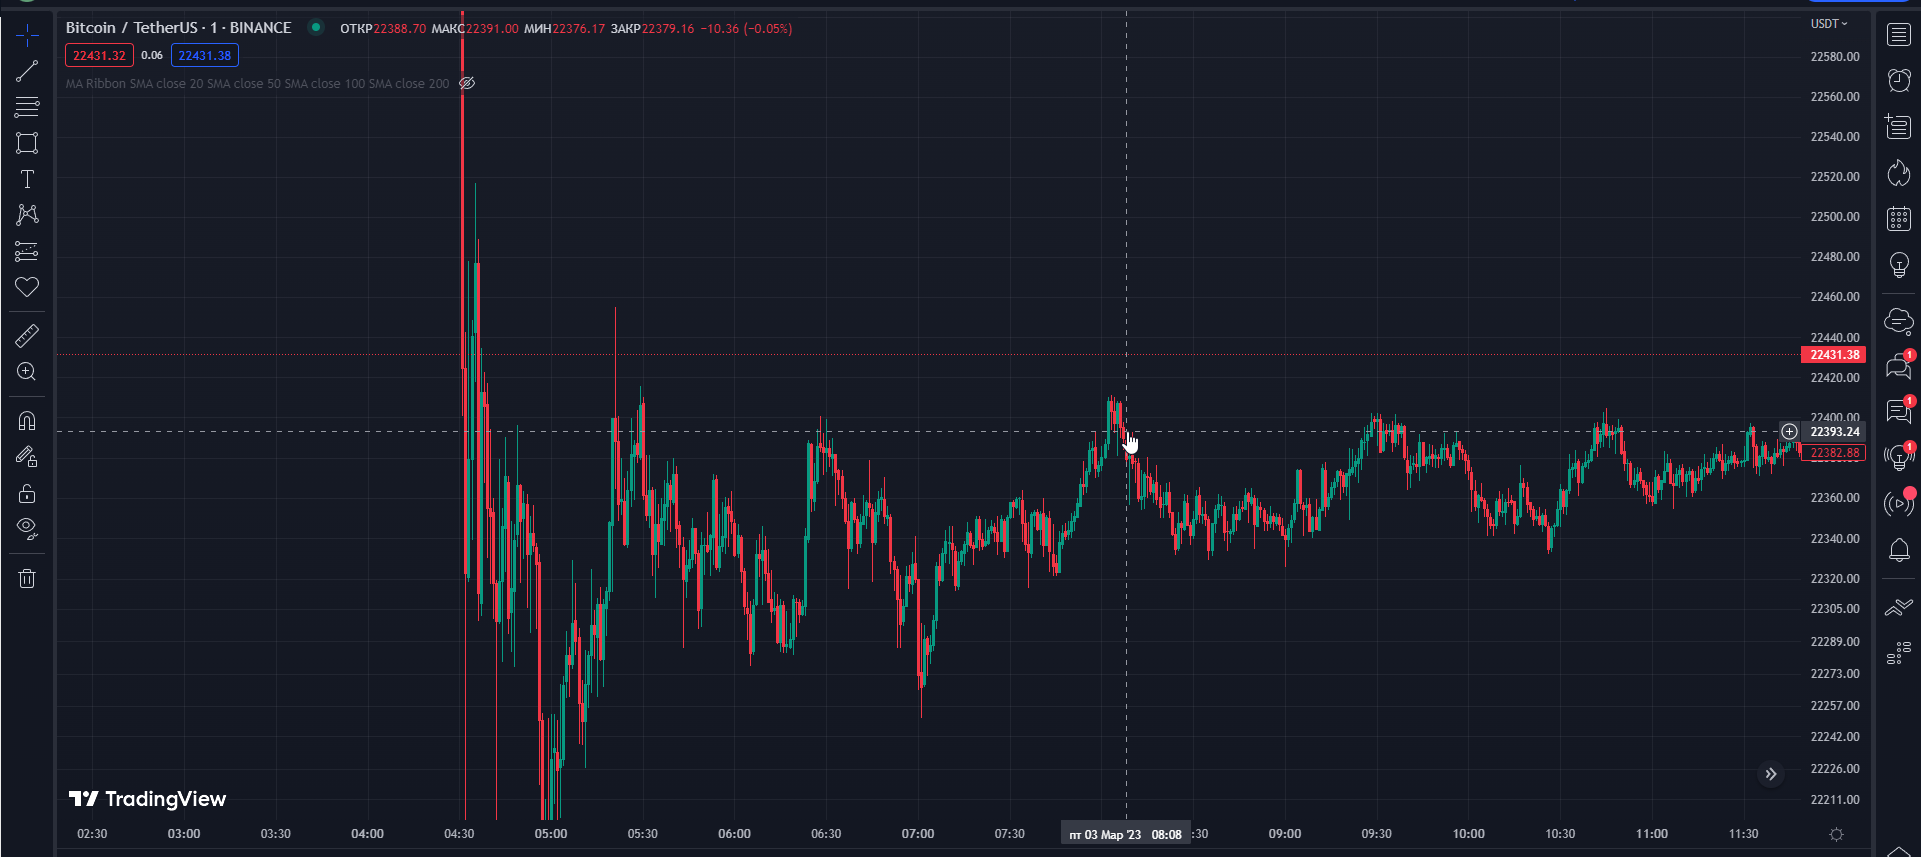Open the live streams panel

tap(1898, 503)
